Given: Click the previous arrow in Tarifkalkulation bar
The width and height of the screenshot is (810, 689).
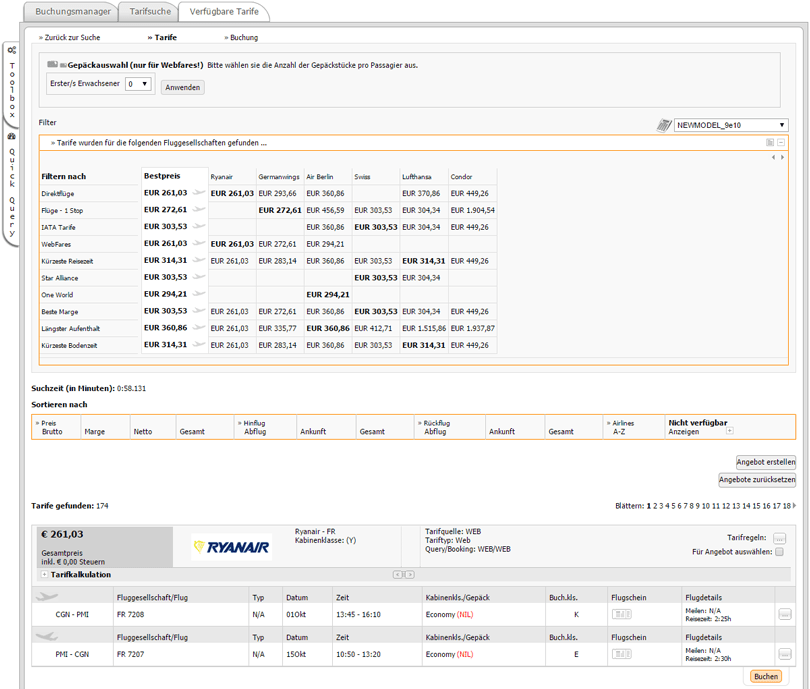Looking at the screenshot, I should 397,574.
